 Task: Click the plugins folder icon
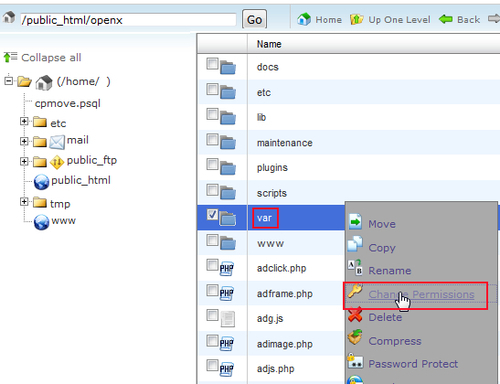[x=228, y=168]
